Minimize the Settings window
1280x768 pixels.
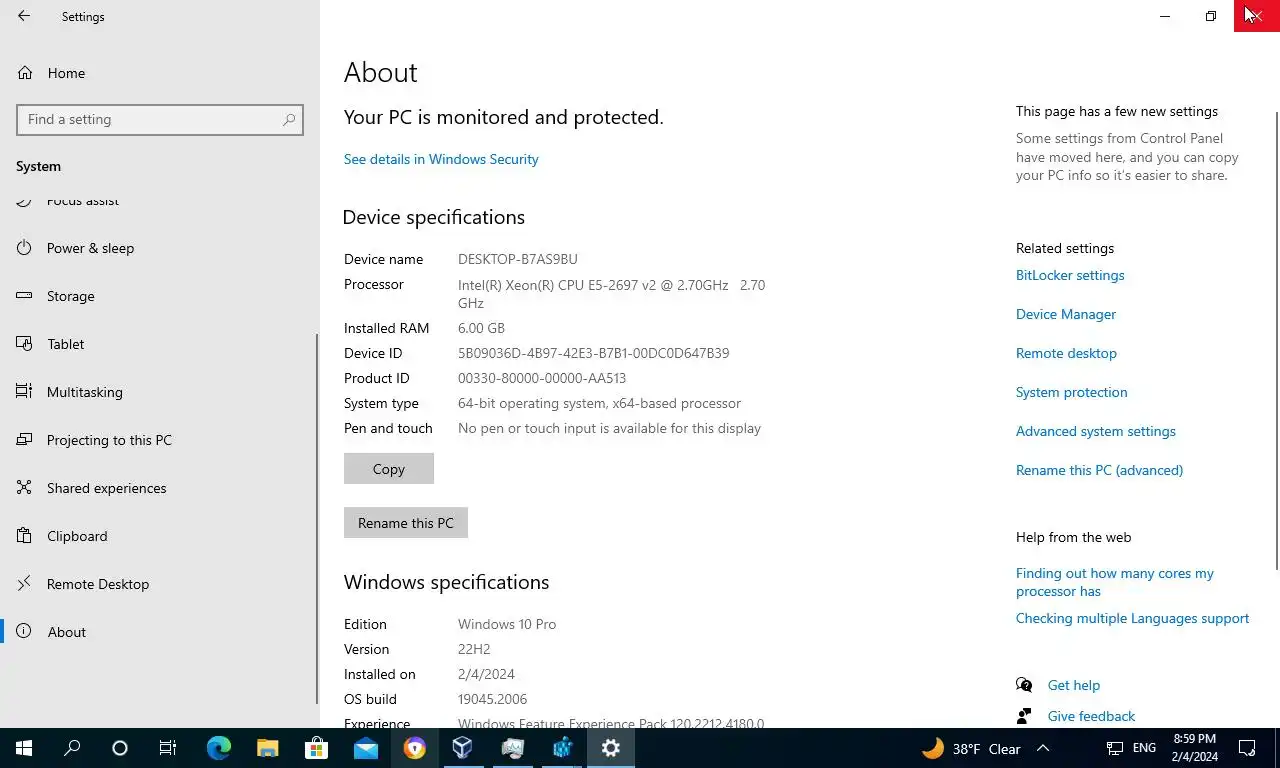coord(1165,16)
